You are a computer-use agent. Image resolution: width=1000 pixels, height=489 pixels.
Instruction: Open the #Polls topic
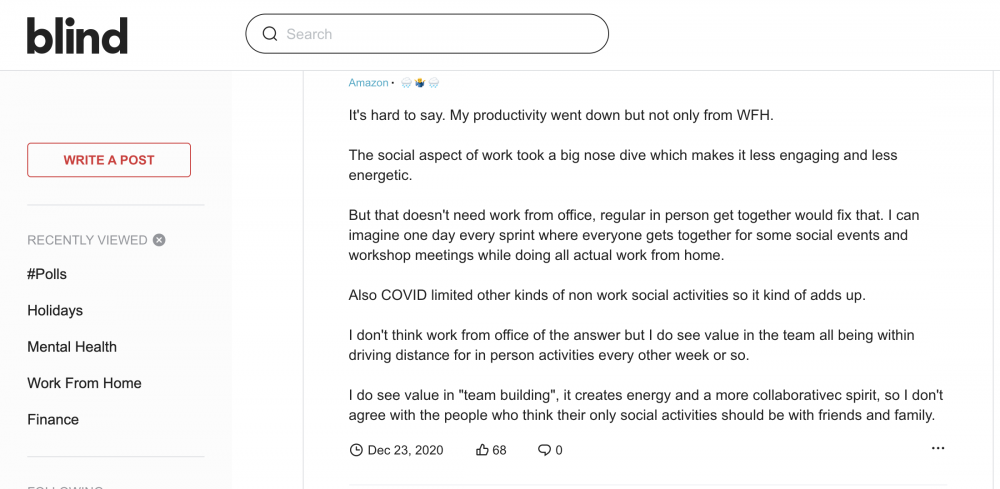click(x=47, y=274)
